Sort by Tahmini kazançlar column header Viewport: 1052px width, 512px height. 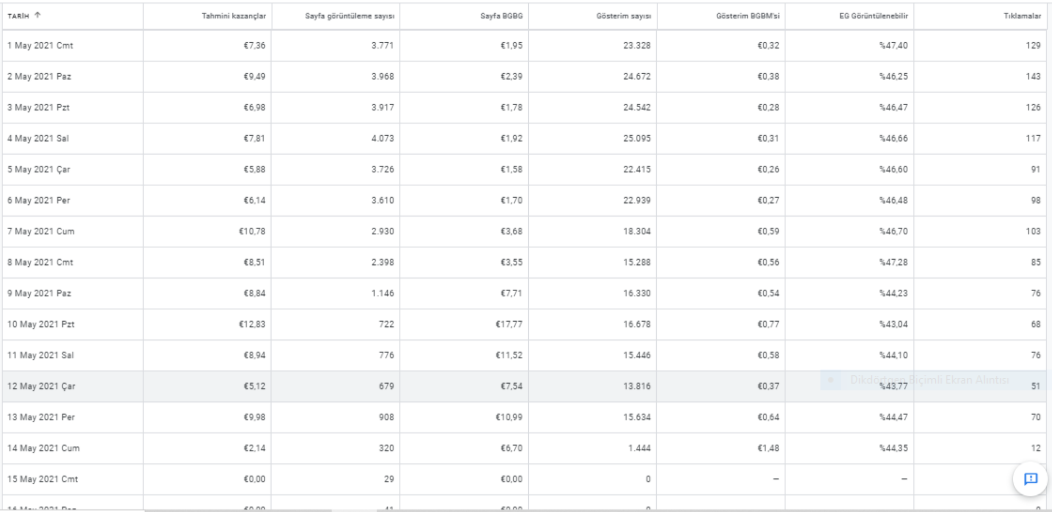pos(233,16)
